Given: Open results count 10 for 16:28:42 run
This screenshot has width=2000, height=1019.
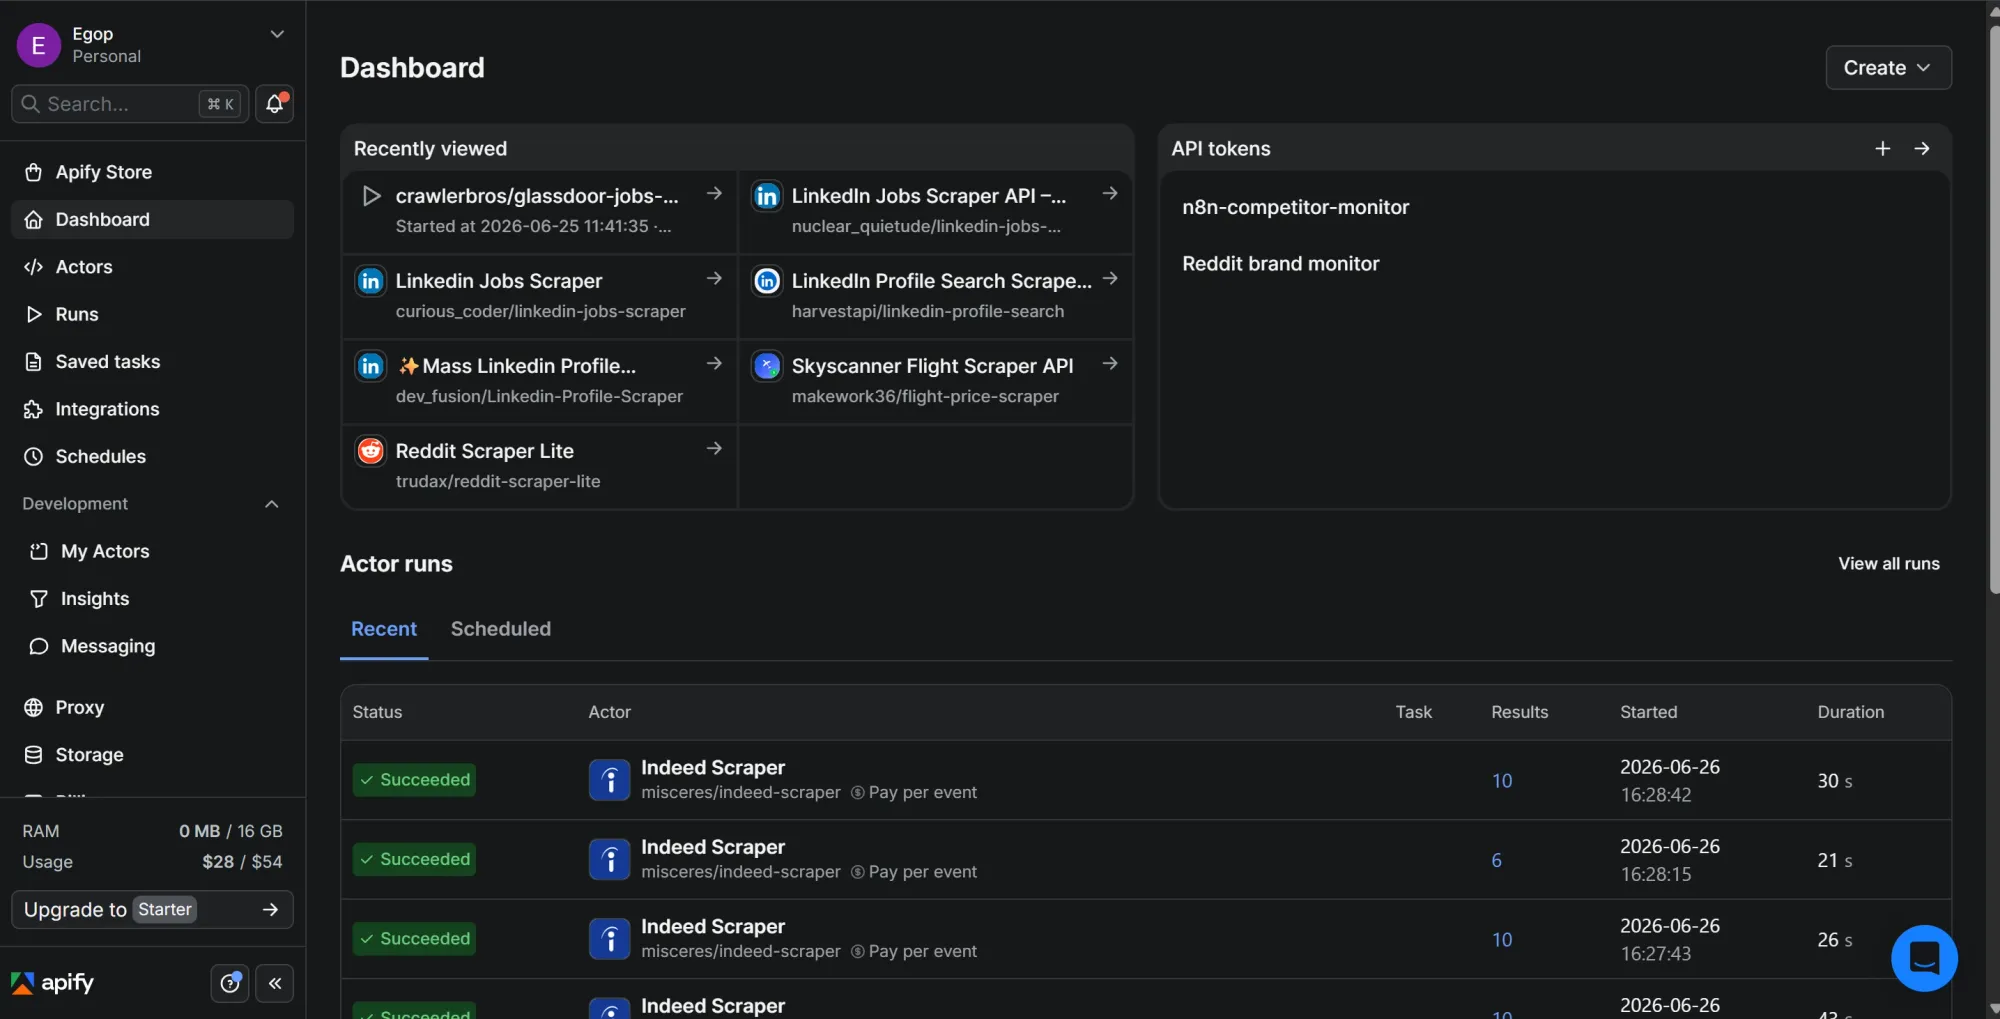Looking at the screenshot, I should (1501, 781).
